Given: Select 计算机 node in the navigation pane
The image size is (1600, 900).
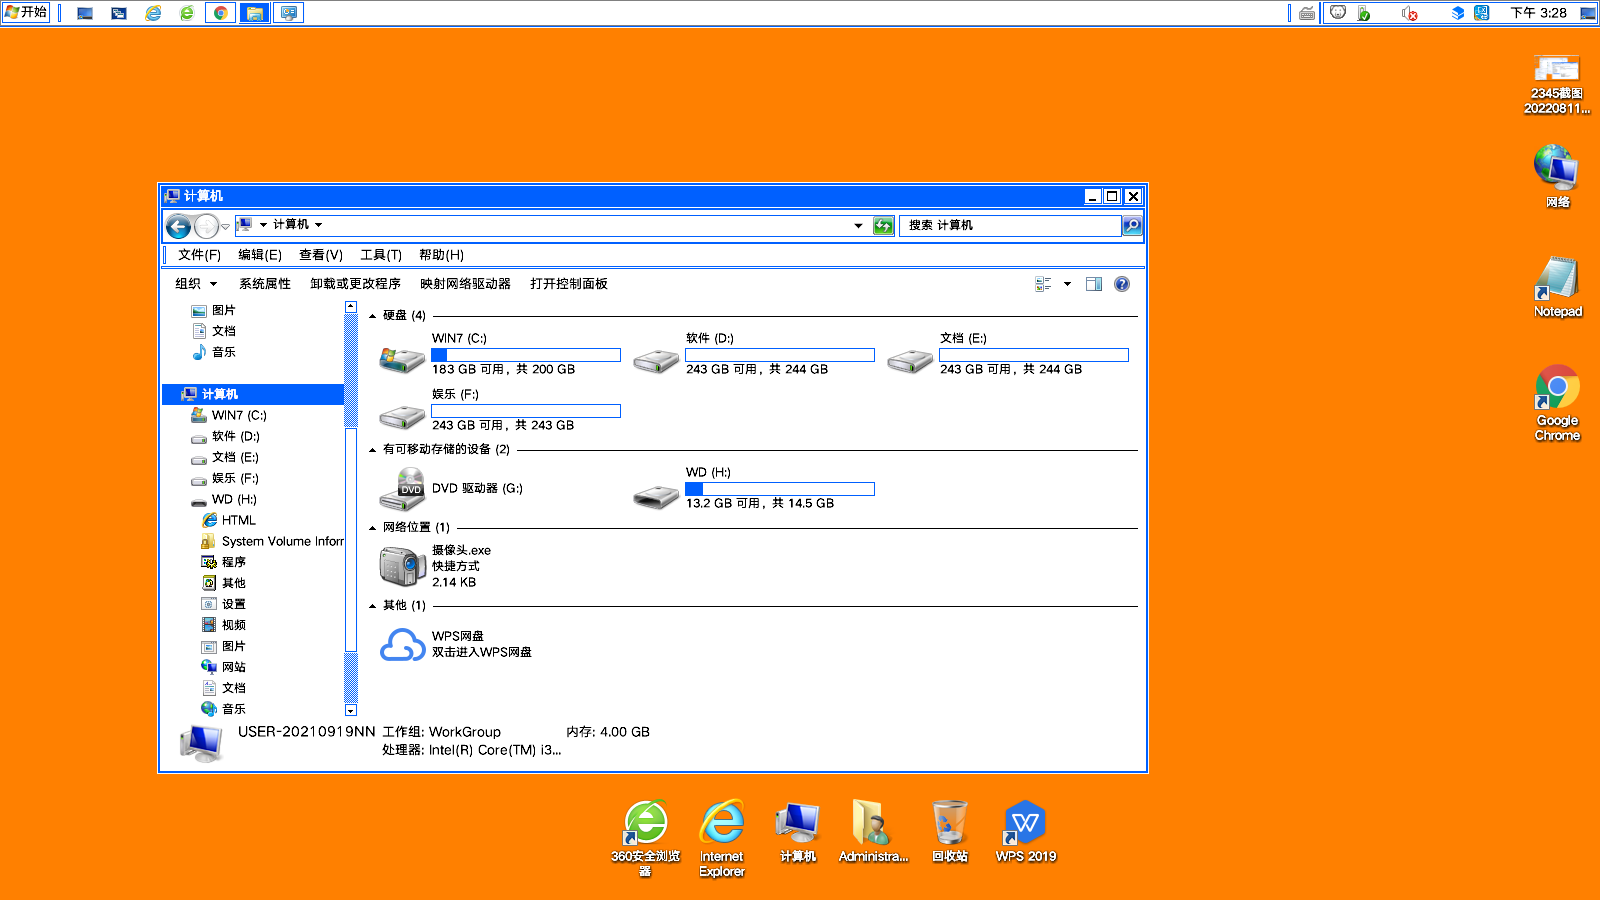Looking at the screenshot, I should (253, 394).
